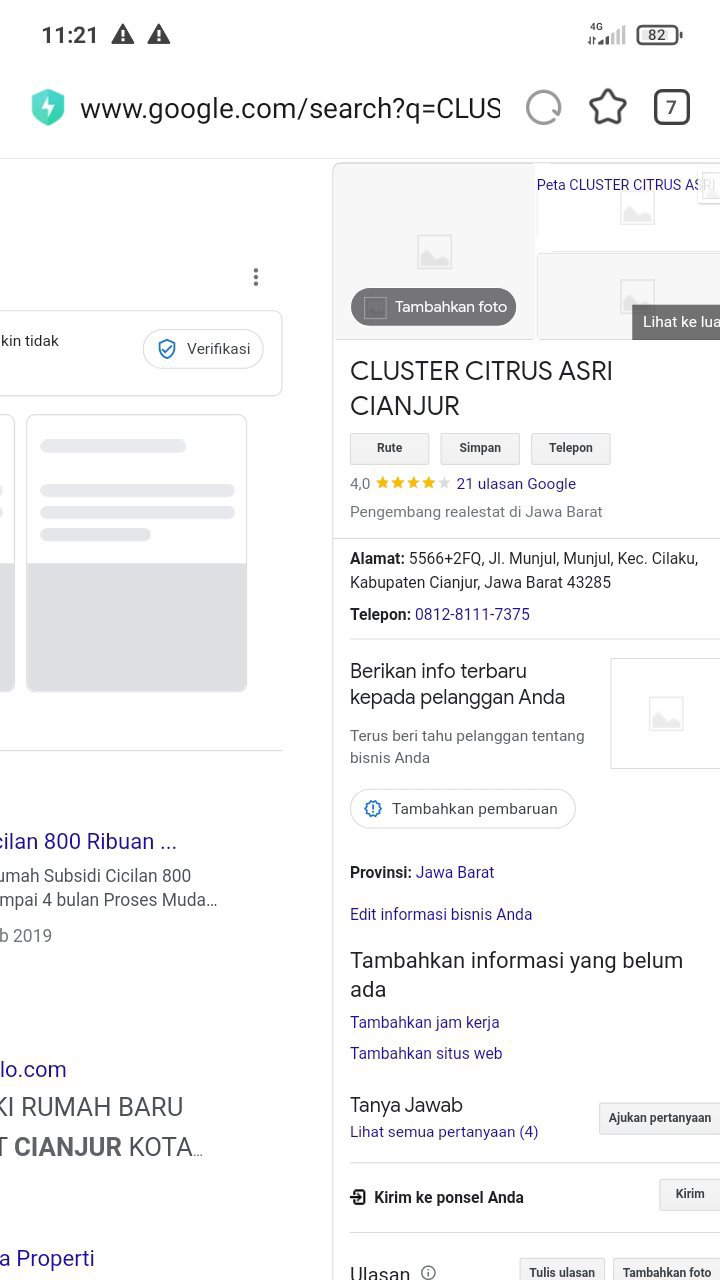Call the 0812-8111-7375 phone link
Screen dimensions: 720x1280
[472, 614]
